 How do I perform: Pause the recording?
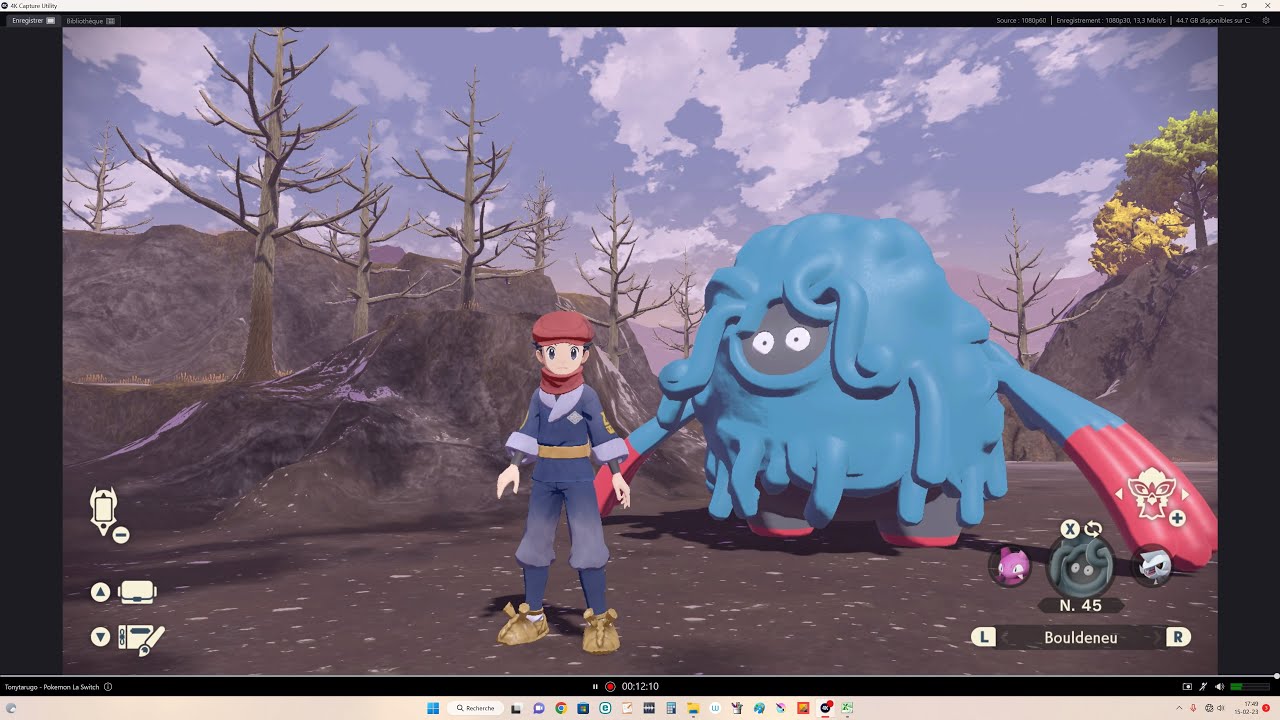(595, 687)
